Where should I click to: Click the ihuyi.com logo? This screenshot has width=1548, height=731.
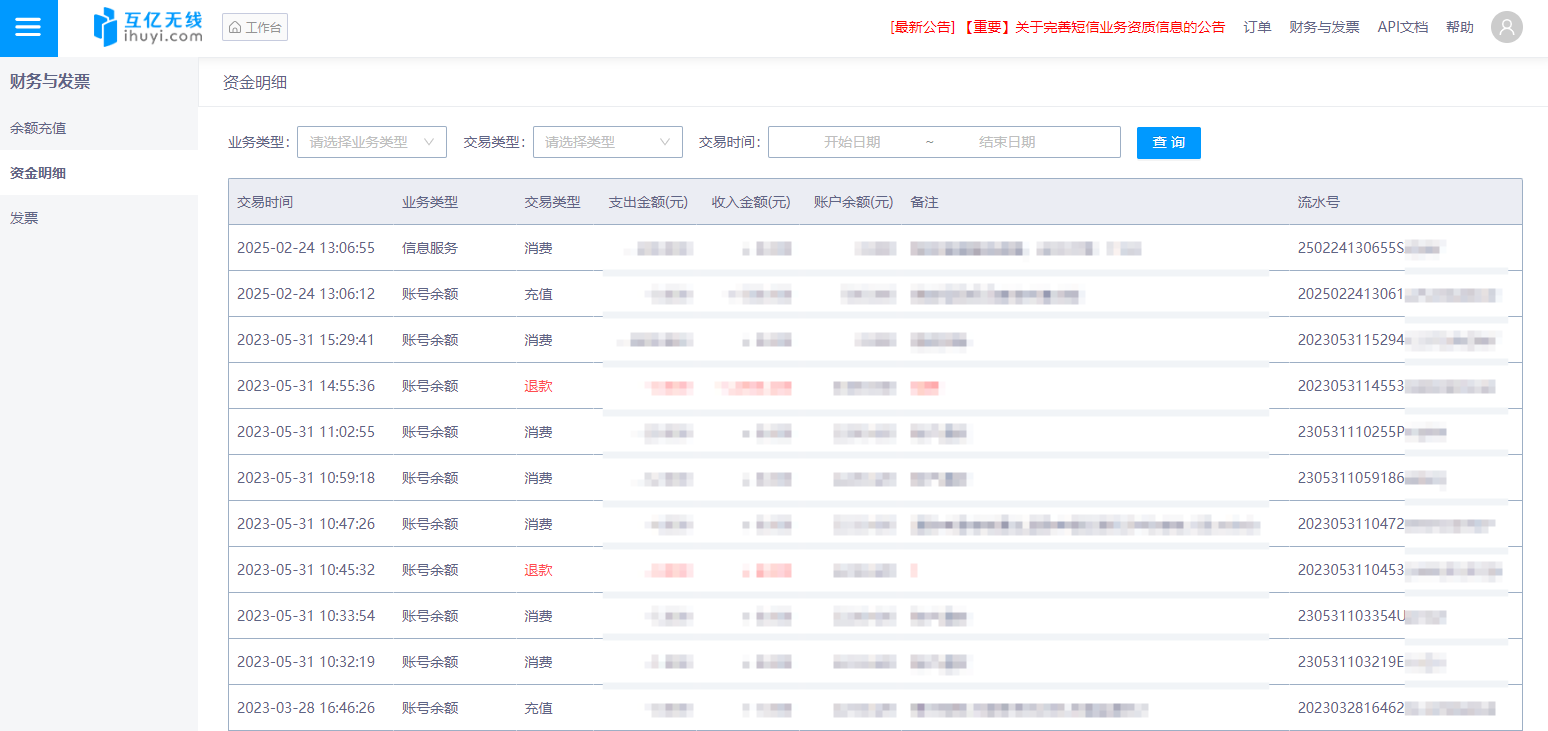tap(148, 27)
